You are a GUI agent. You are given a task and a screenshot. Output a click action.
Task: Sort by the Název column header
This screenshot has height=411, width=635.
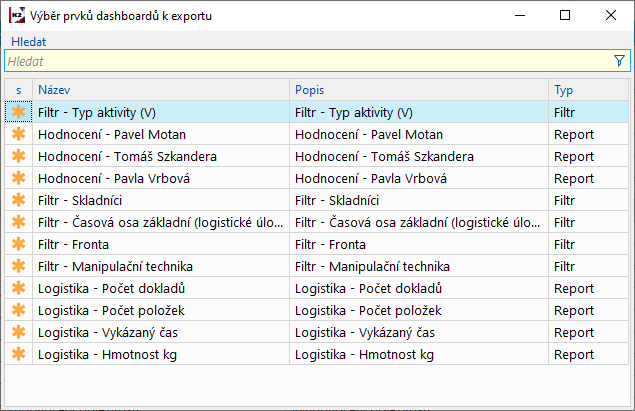tap(160, 90)
